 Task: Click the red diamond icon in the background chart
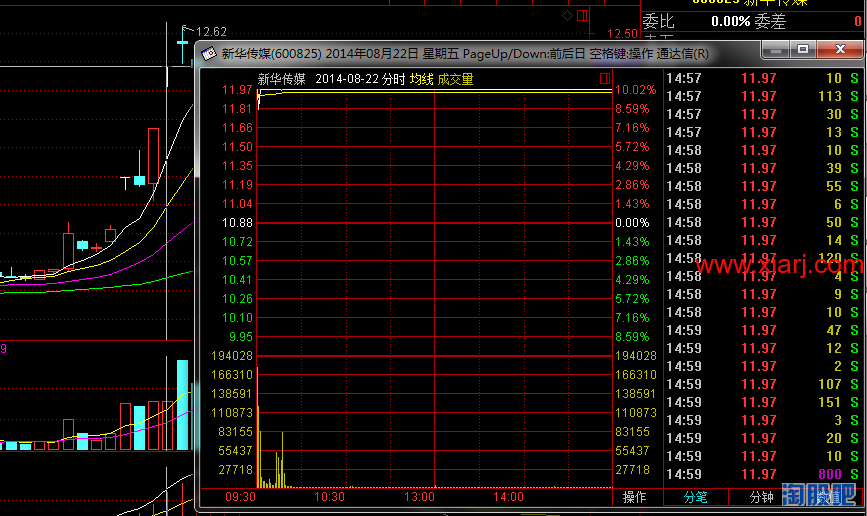tap(567, 15)
